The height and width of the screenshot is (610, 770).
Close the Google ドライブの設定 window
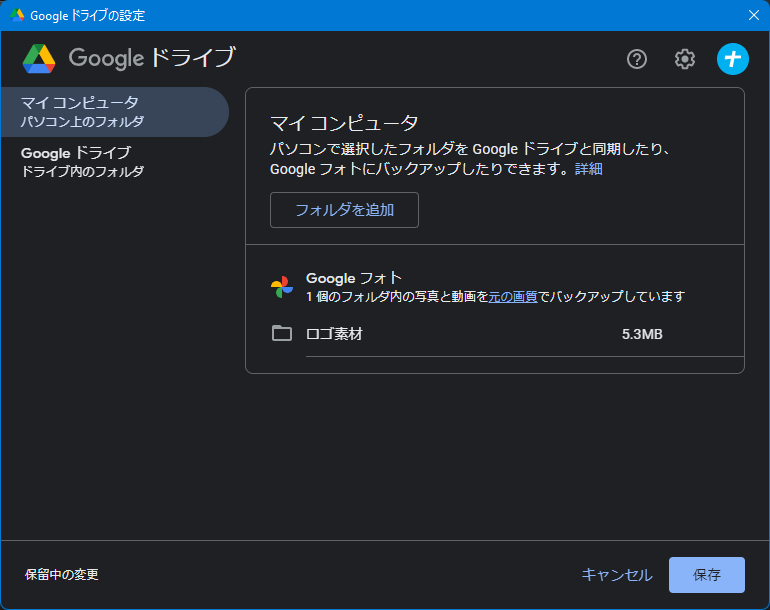tap(754, 15)
